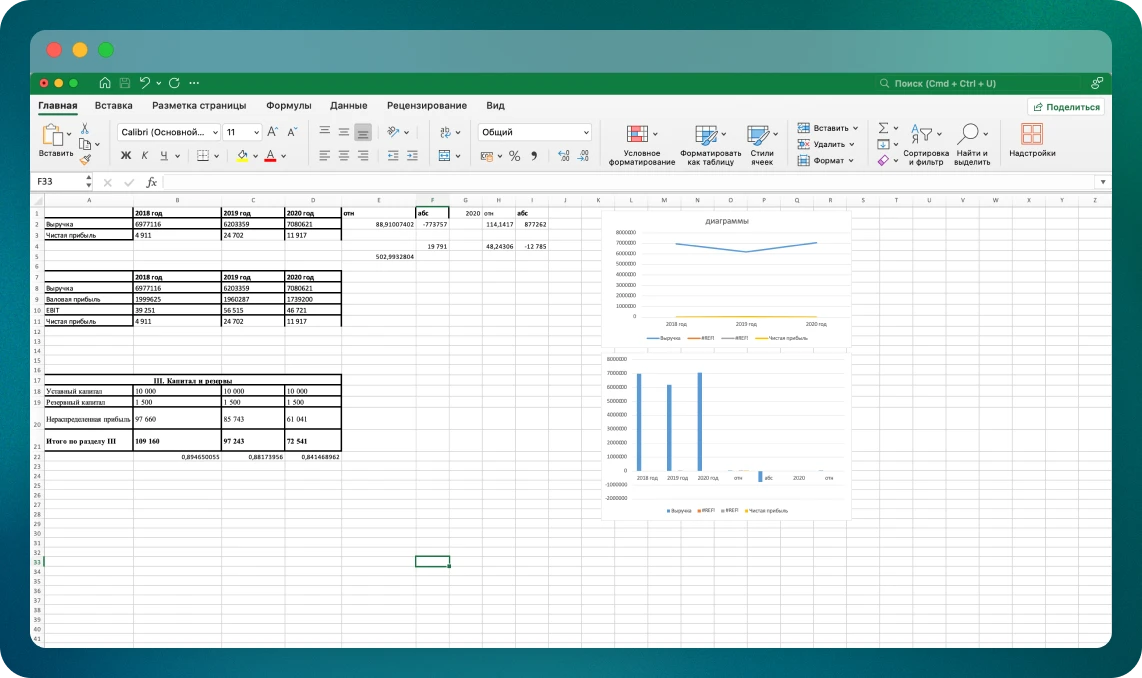Click the Increase Indent icon

point(412,156)
